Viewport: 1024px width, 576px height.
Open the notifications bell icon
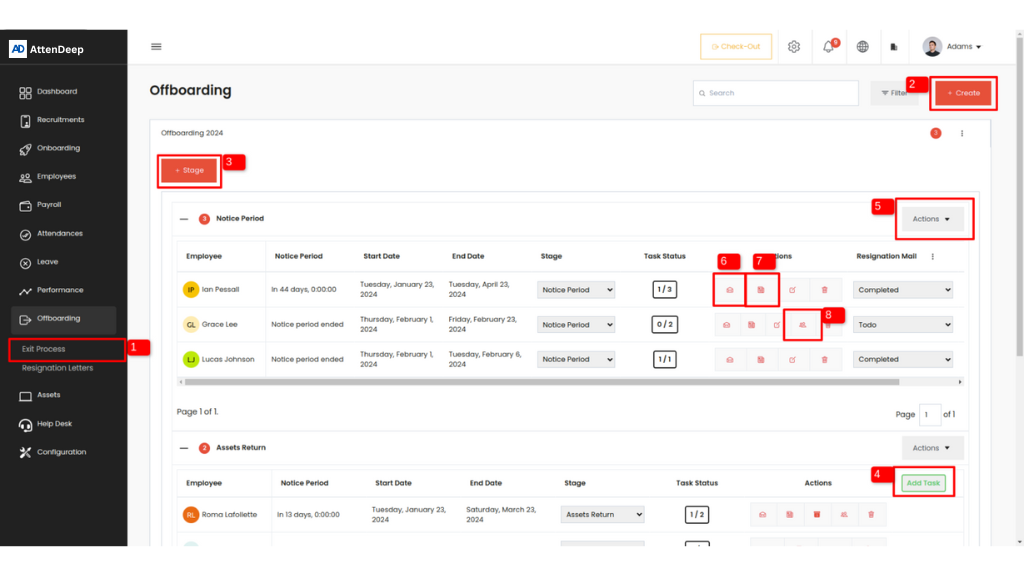[x=828, y=47]
